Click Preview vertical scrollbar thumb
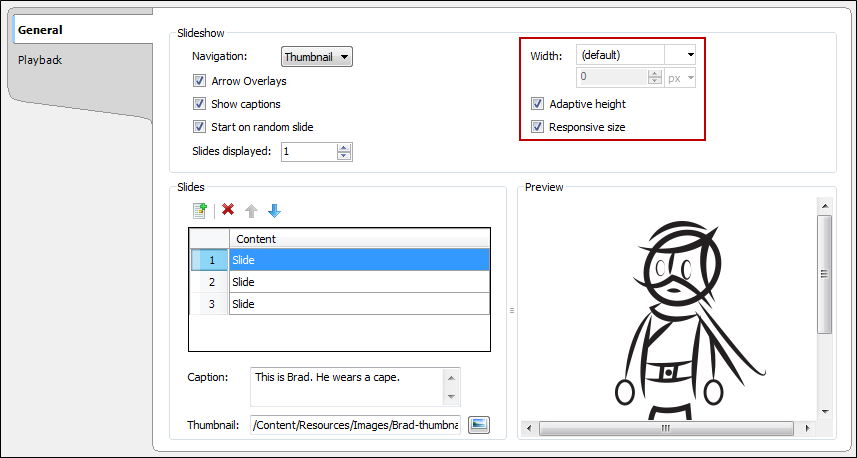The width and height of the screenshot is (857, 458). click(x=825, y=274)
